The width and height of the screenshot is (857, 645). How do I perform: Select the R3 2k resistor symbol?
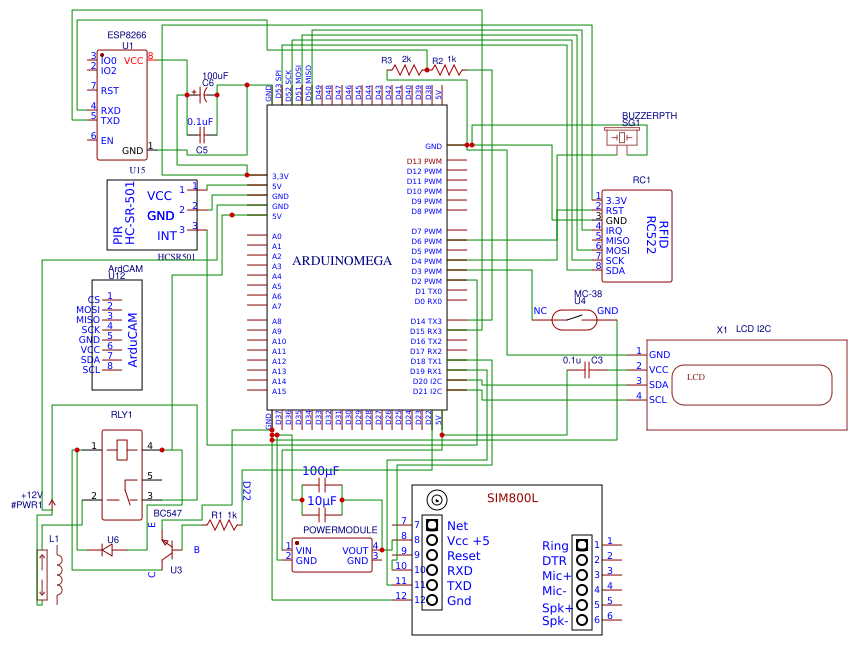pos(405,71)
